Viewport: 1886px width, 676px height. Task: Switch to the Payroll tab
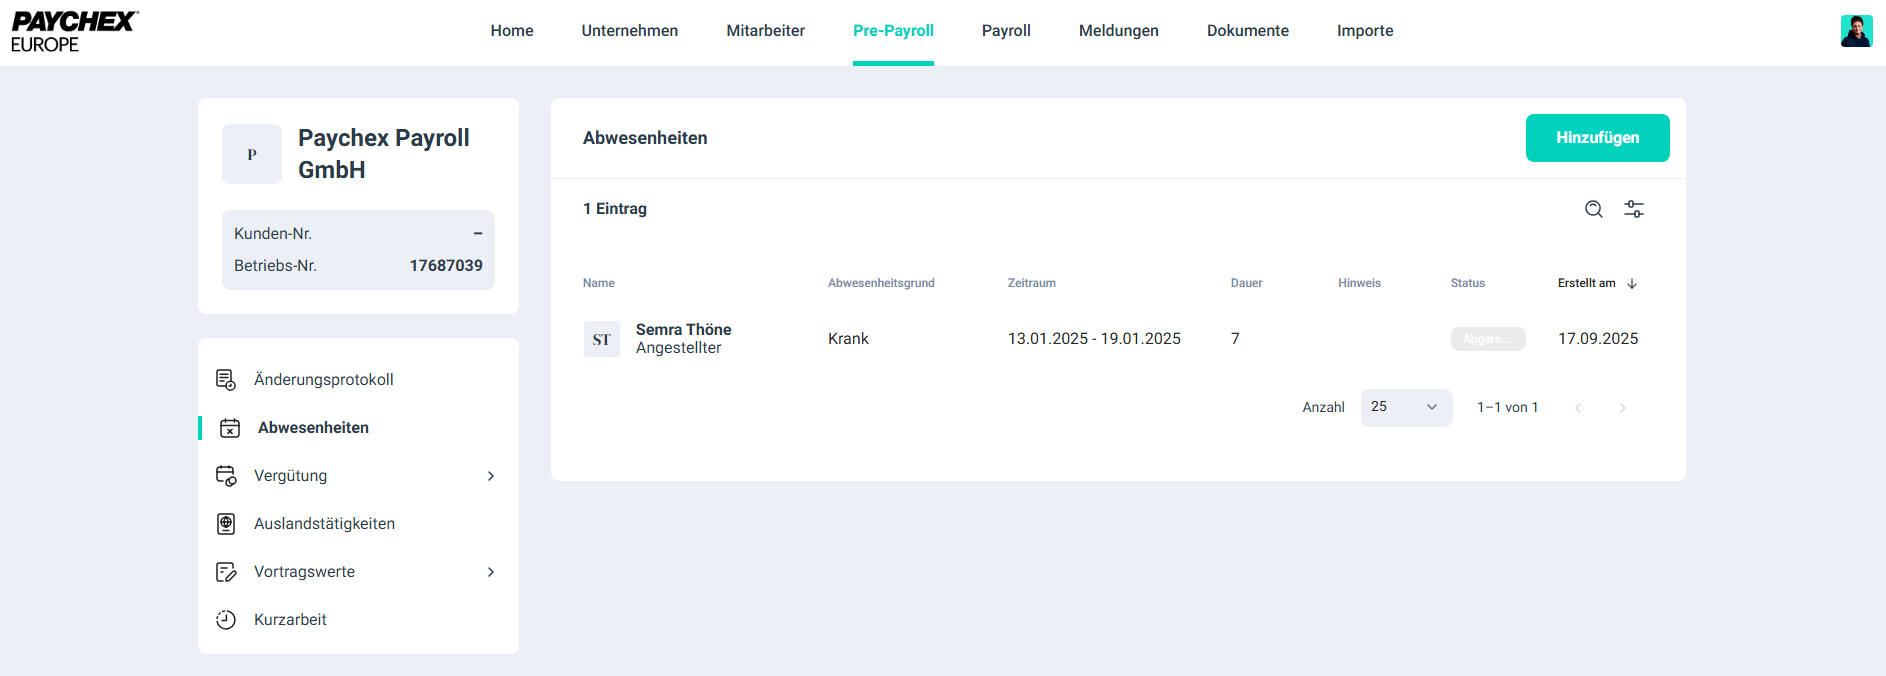[1005, 31]
